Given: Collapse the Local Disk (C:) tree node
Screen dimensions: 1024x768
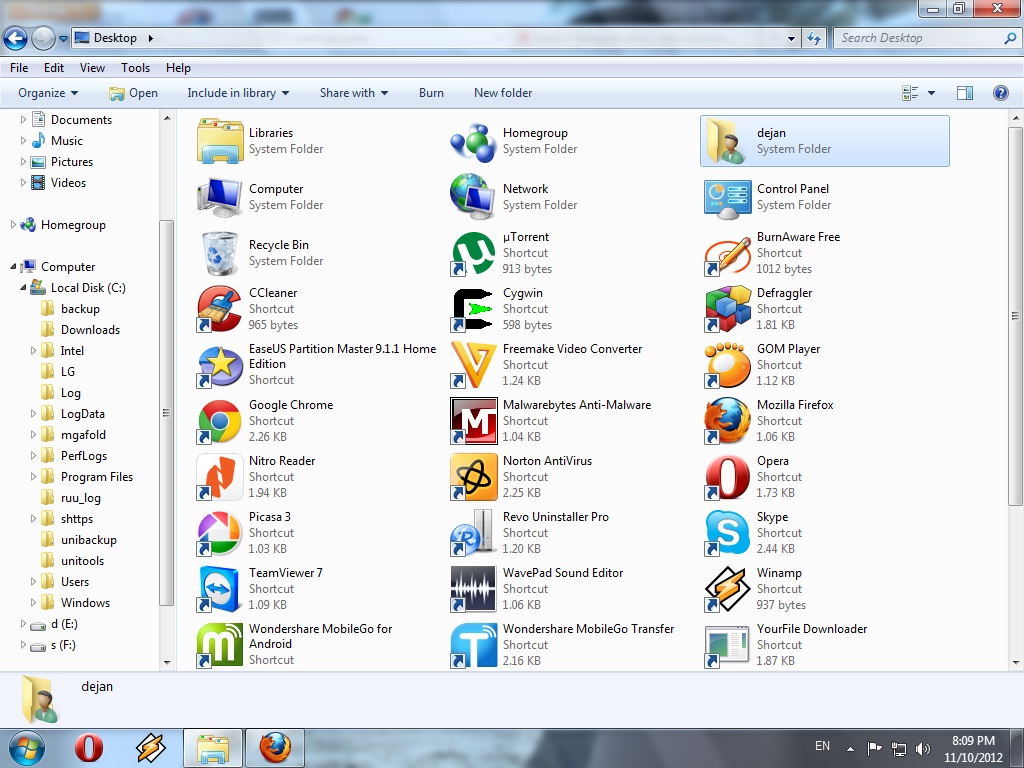Looking at the screenshot, I should [x=24, y=288].
